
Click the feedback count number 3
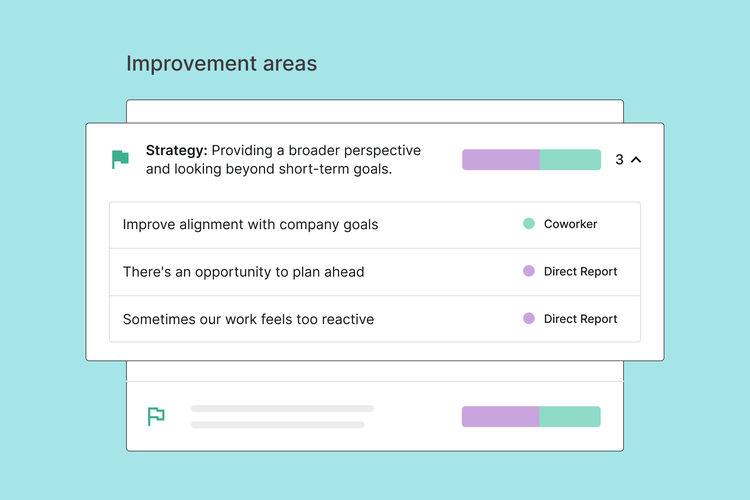[619, 160]
